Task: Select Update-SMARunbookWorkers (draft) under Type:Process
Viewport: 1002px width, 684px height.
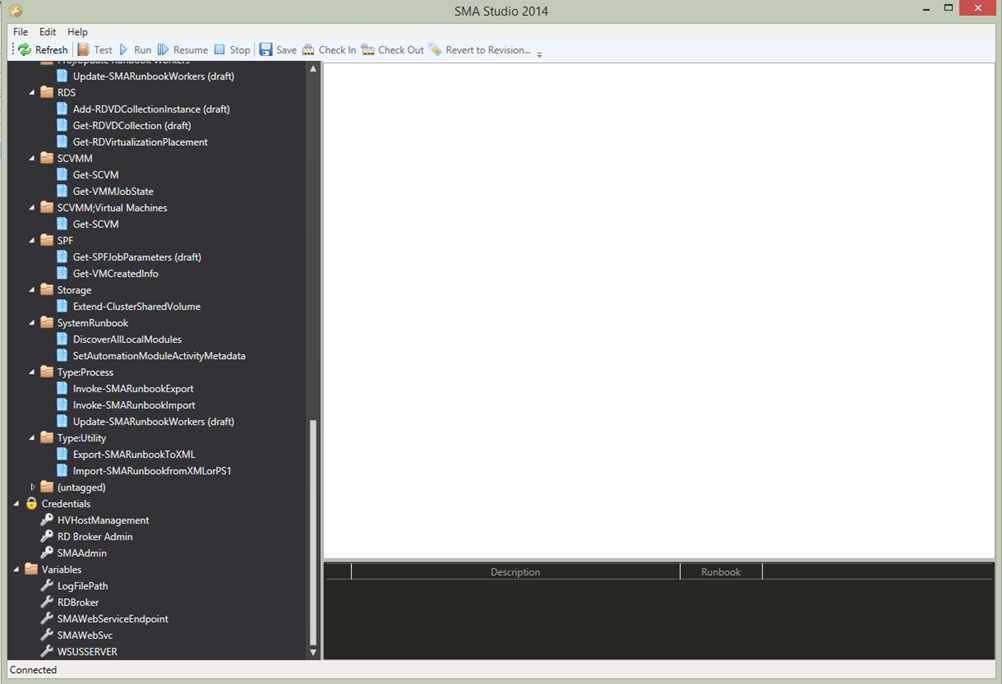Action: (153, 421)
